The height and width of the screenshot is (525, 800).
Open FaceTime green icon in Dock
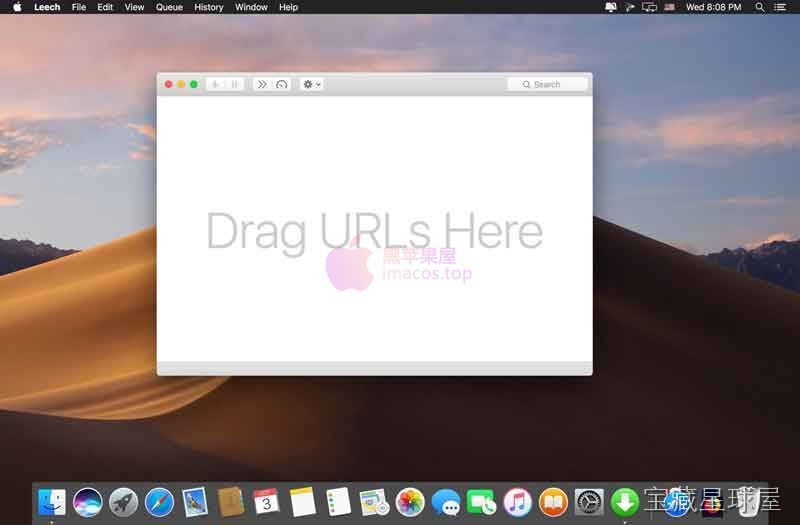coord(482,502)
